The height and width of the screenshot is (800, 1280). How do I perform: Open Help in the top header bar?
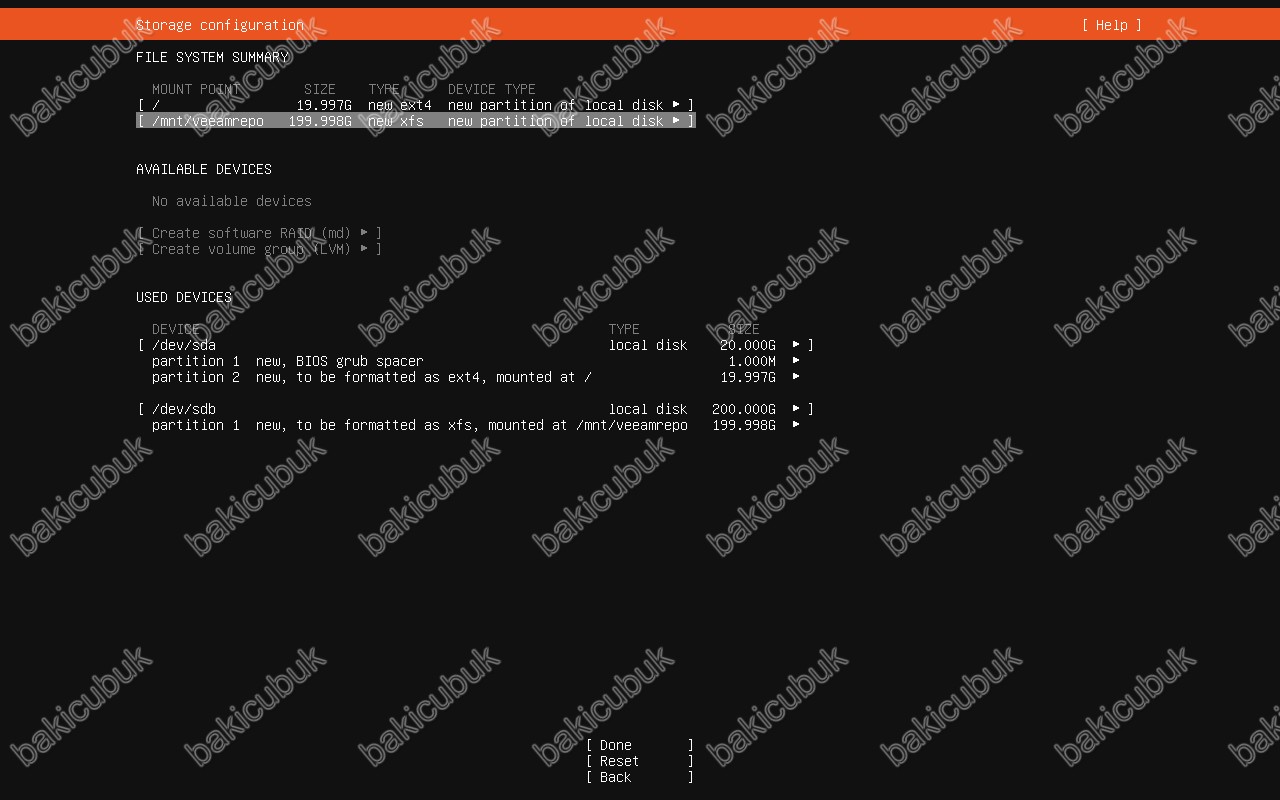point(1111,25)
